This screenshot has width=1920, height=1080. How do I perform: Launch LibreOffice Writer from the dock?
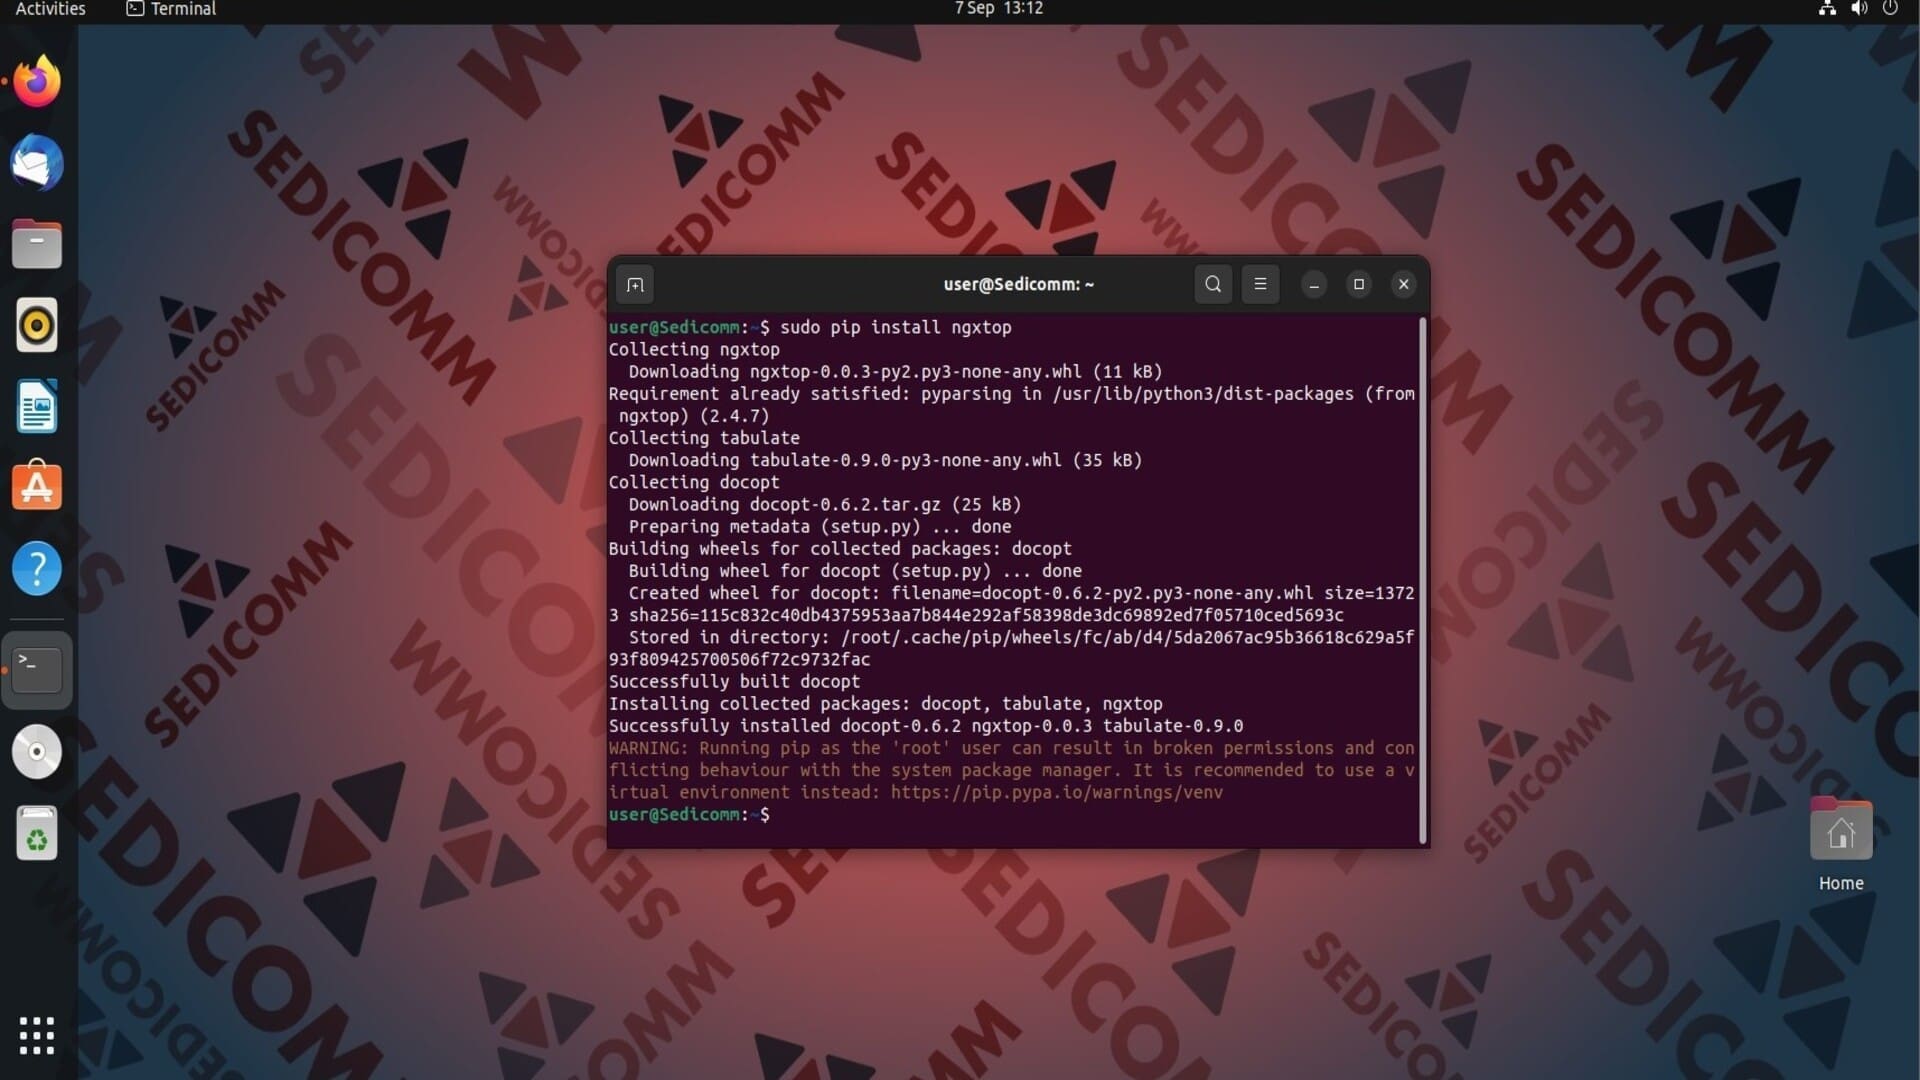37,406
